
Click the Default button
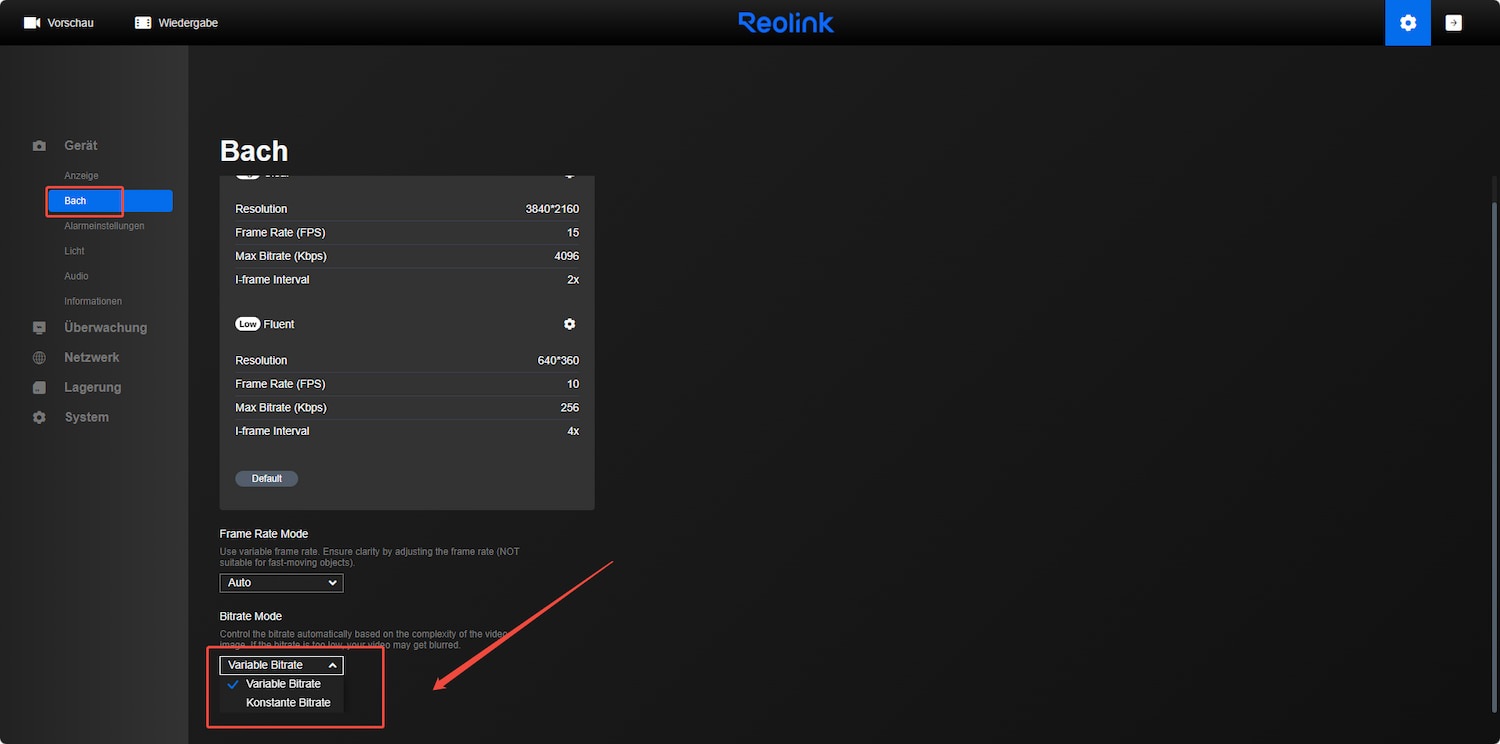click(x=267, y=479)
